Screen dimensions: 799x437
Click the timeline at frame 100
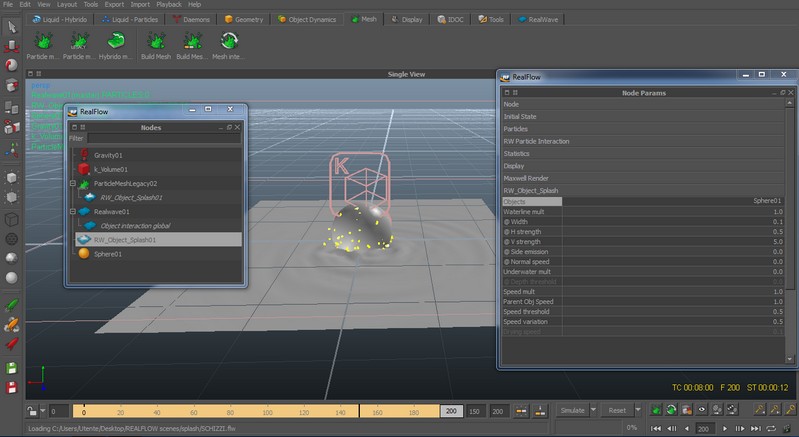coord(268,412)
